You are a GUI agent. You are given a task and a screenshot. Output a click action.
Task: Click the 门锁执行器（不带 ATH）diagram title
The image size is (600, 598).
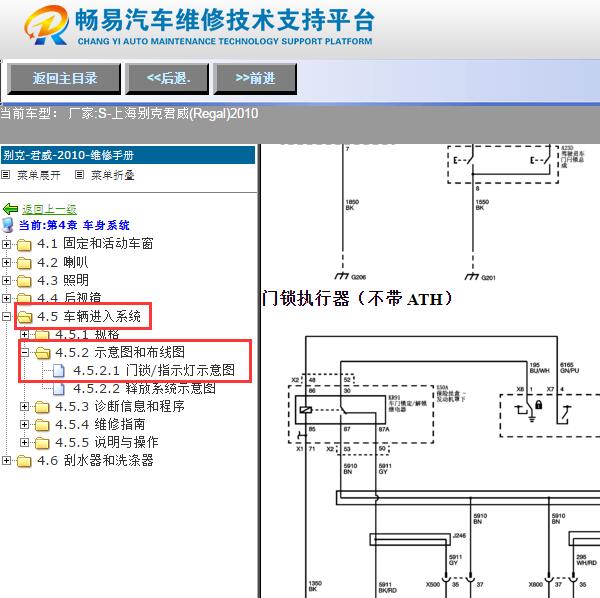pos(357,298)
